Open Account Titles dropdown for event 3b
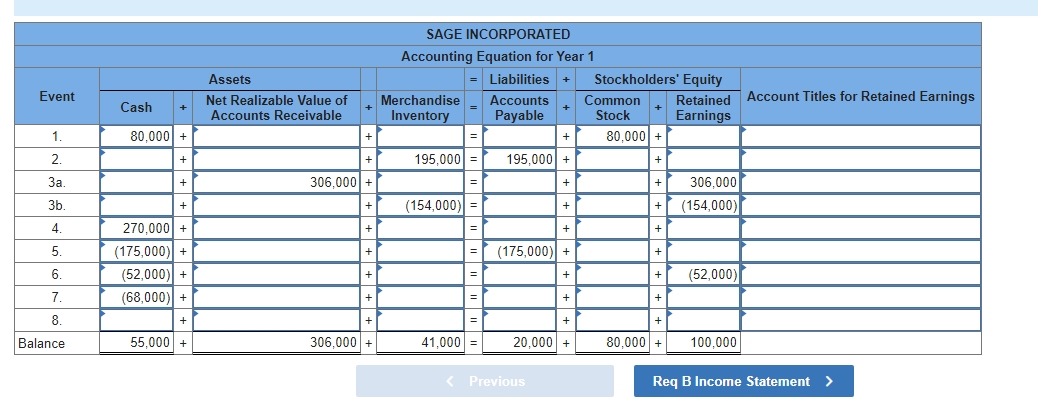This screenshot has height=403, width=1038. pyautogui.click(x=861, y=205)
